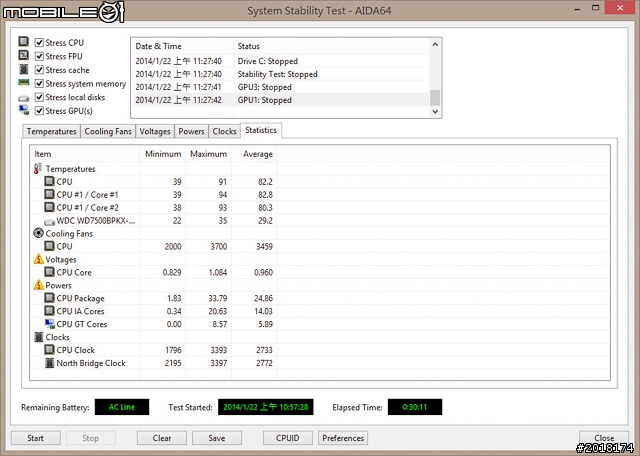This screenshot has width=640, height=456.
Task: Click the Average column header
Action: pyautogui.click(x=254, y=154)
